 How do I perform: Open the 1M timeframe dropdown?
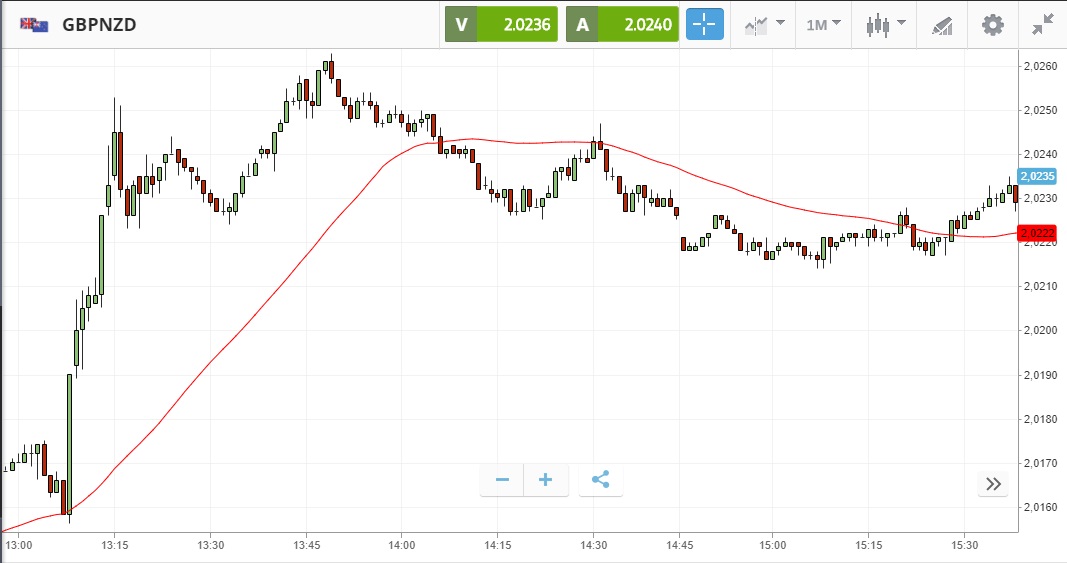(x=823, y=25)
